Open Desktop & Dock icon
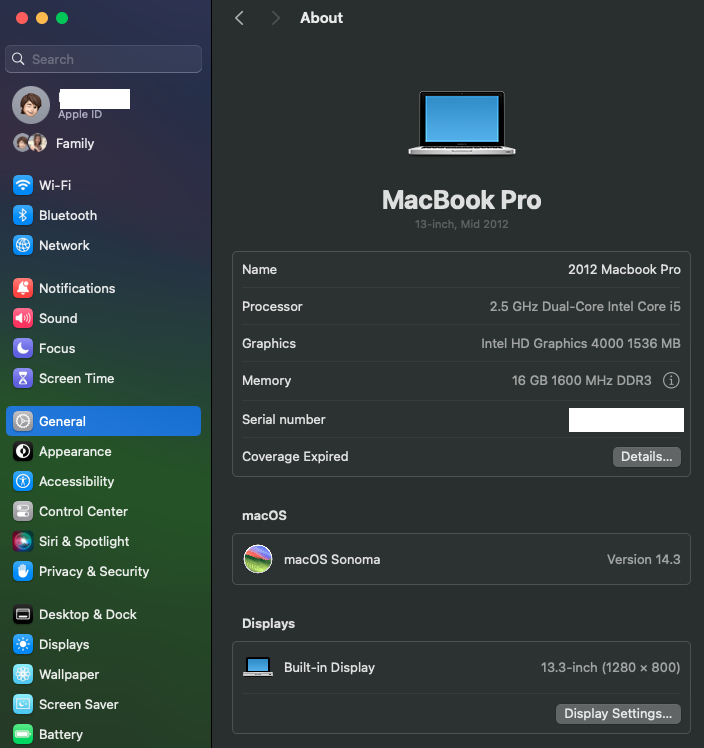Viewport: 704px width, 748px height. [23, 614]
